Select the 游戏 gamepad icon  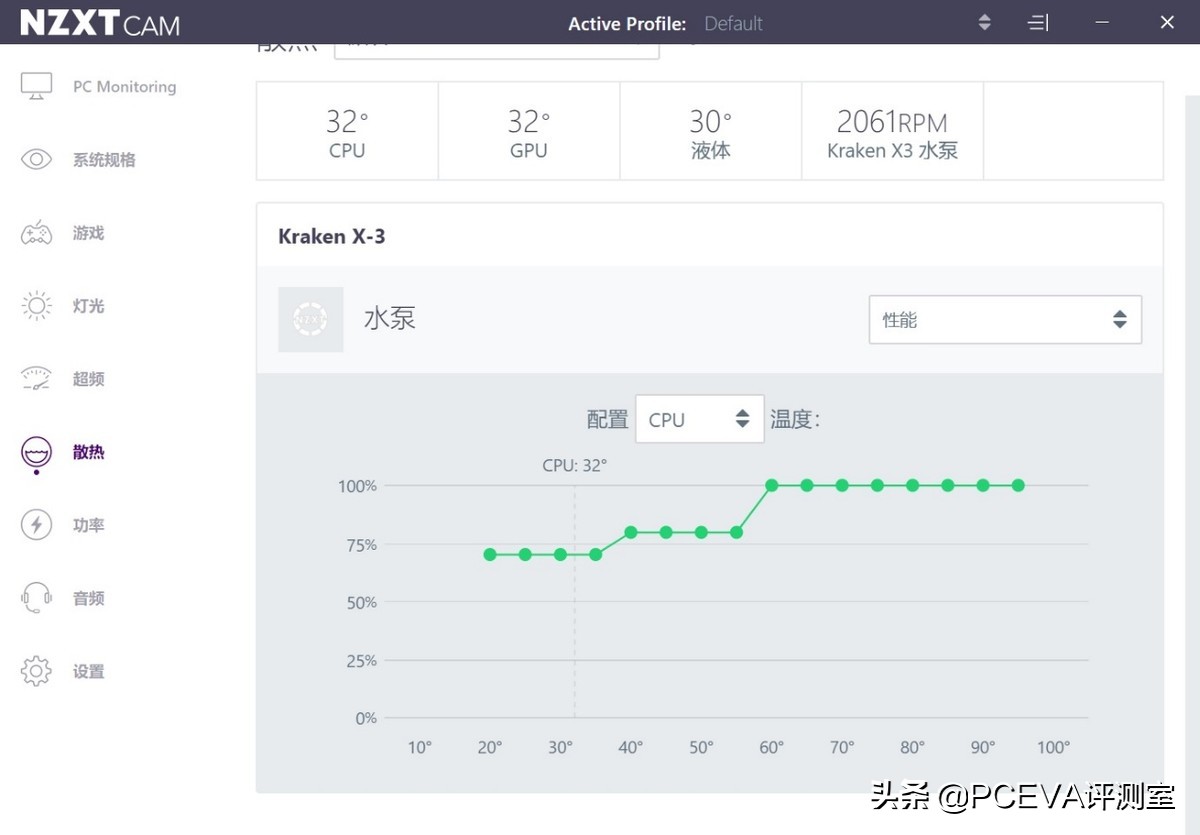pyautogui.click(x=37, y=233)
